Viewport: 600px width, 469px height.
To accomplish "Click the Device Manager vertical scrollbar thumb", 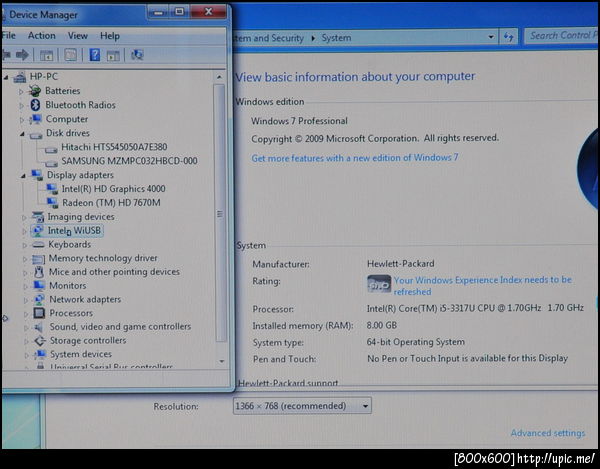I will (x=219, y=213).
